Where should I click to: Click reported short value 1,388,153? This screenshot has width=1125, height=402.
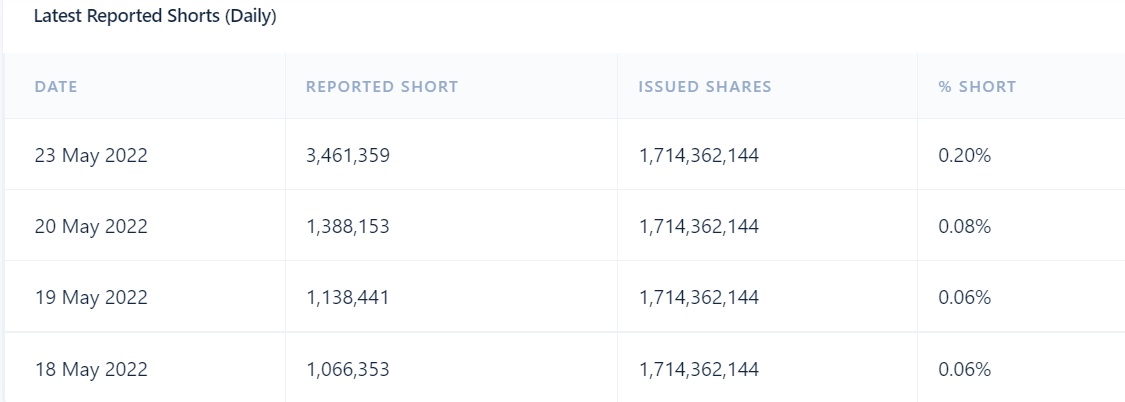coord(348,227)
